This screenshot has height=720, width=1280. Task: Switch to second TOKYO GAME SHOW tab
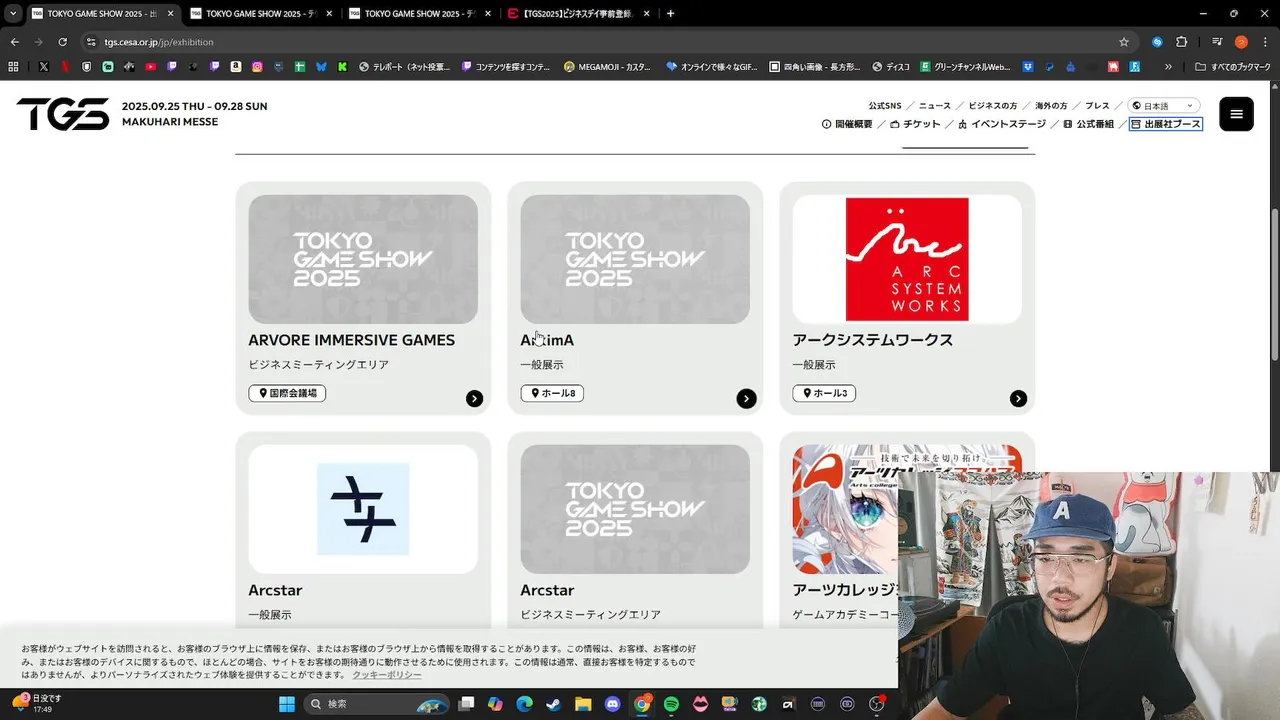tap(262, 14)
